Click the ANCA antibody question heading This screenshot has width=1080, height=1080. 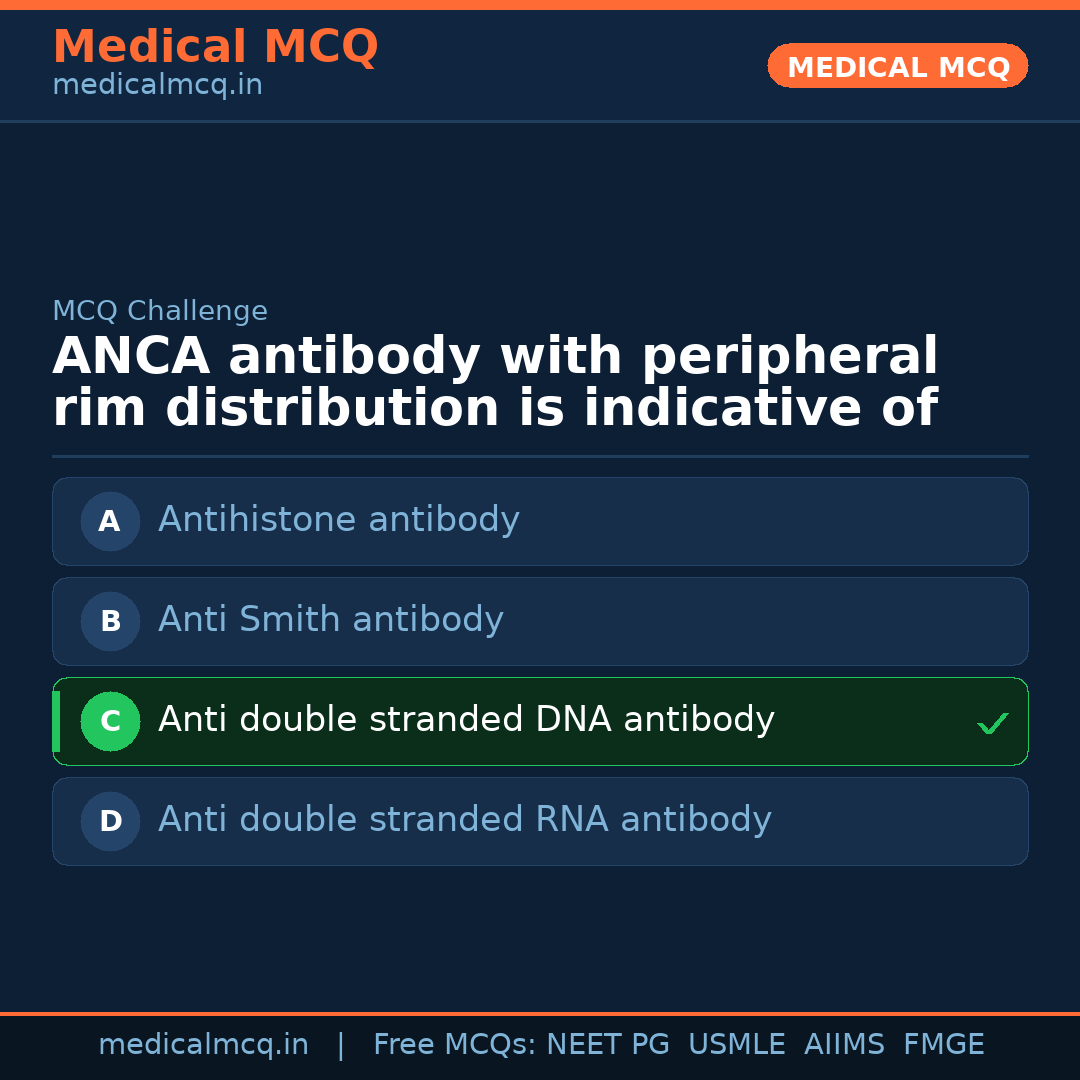coord(495,383)
